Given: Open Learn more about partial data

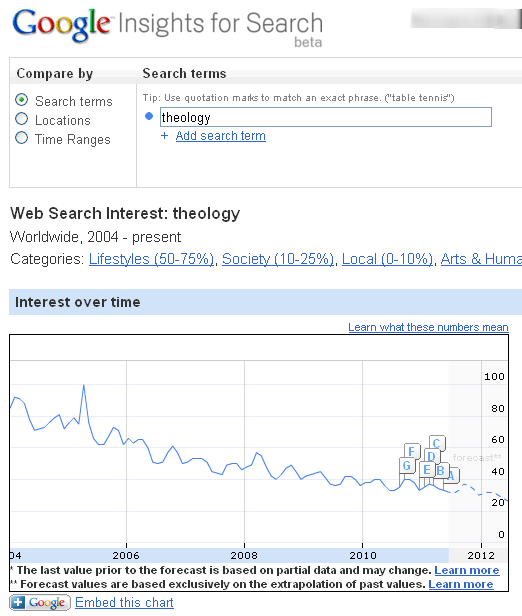Looking at the screenshot, I should pos(467,570).
